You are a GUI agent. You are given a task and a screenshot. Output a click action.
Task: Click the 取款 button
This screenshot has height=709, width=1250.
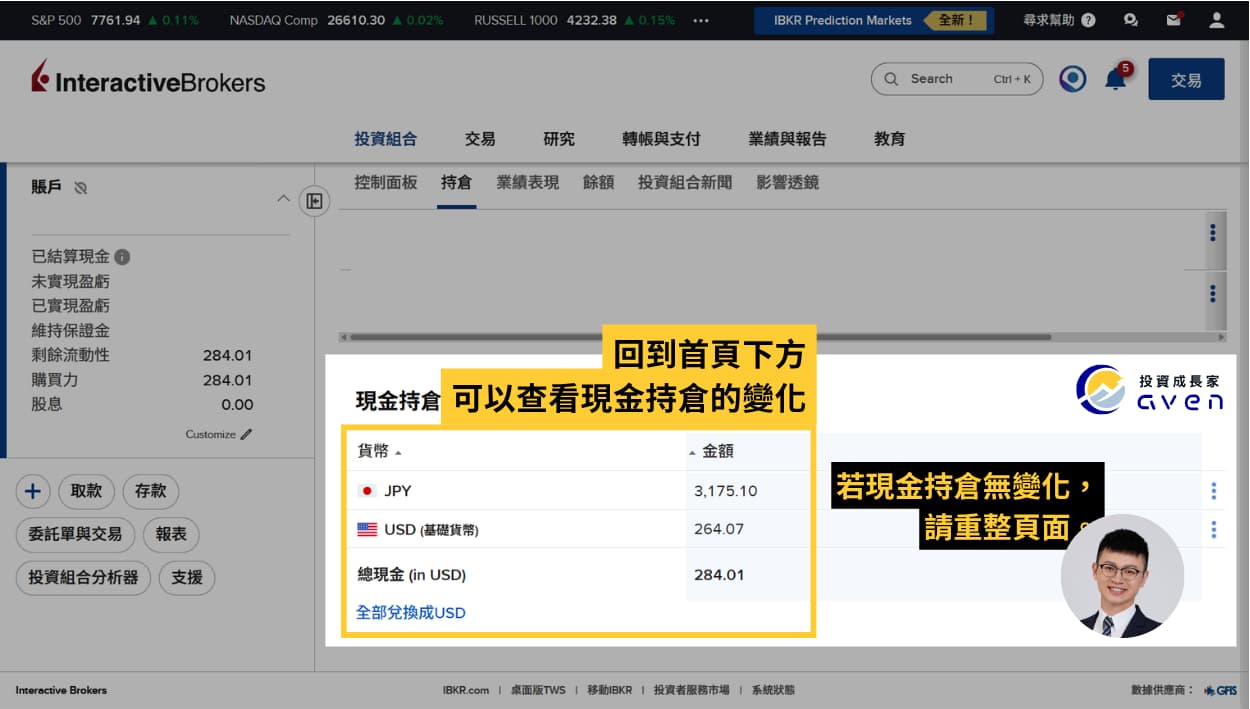coord(87,491)
